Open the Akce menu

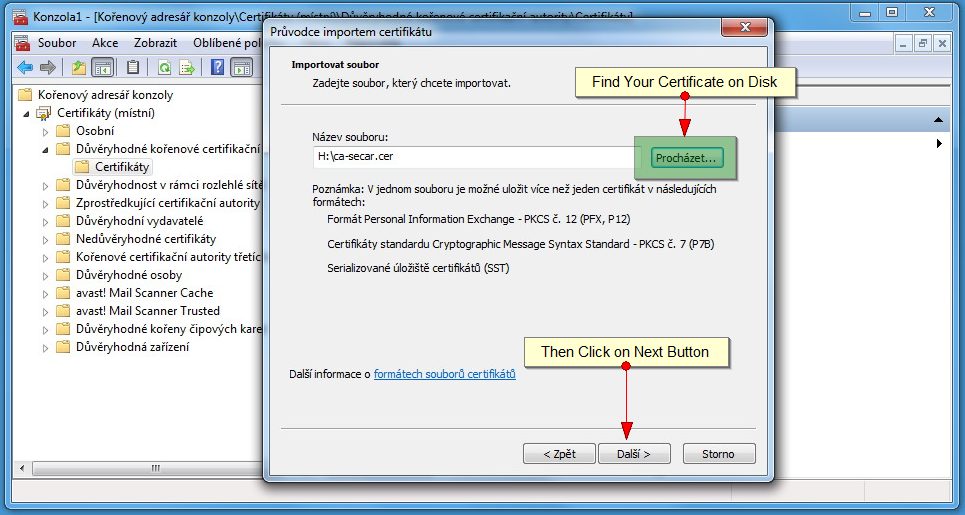(x=105, y=43)
